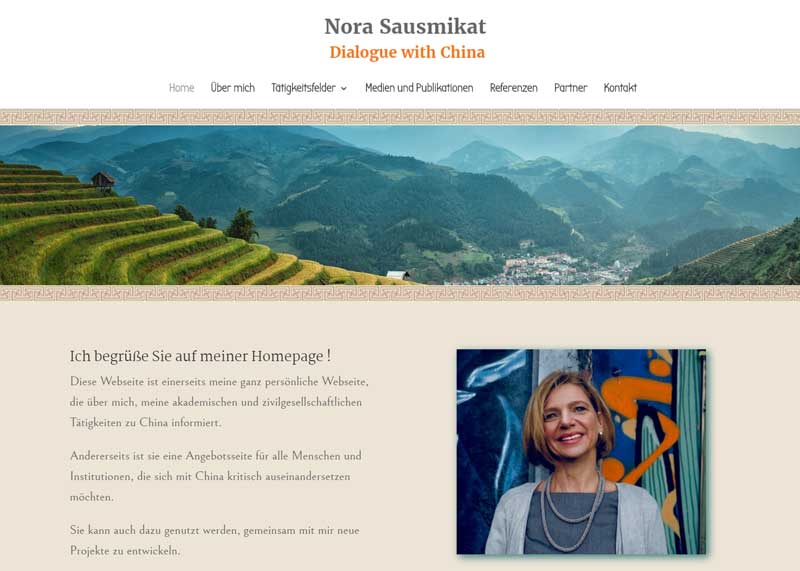
Task: Go to the Home menu item
Action: (182, 88)
